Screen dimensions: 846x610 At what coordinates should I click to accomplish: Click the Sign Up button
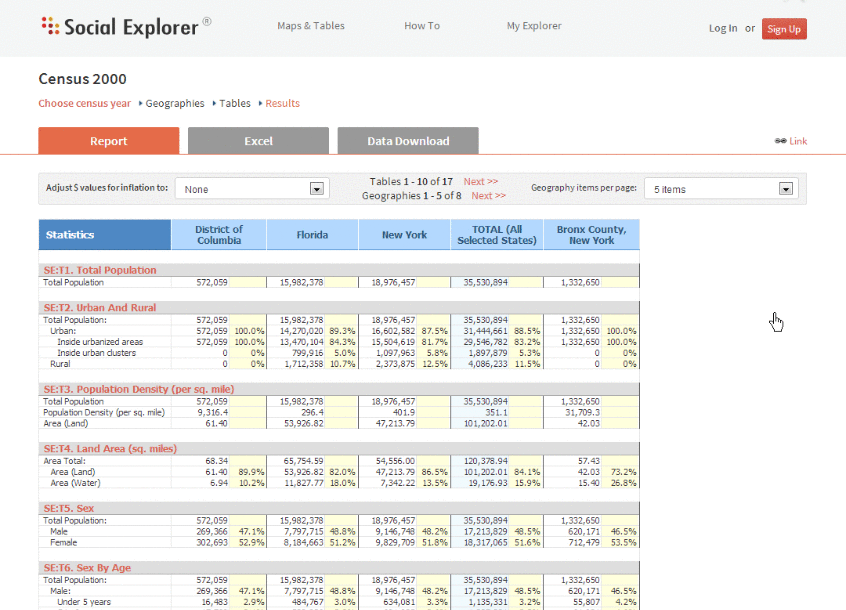784,29
